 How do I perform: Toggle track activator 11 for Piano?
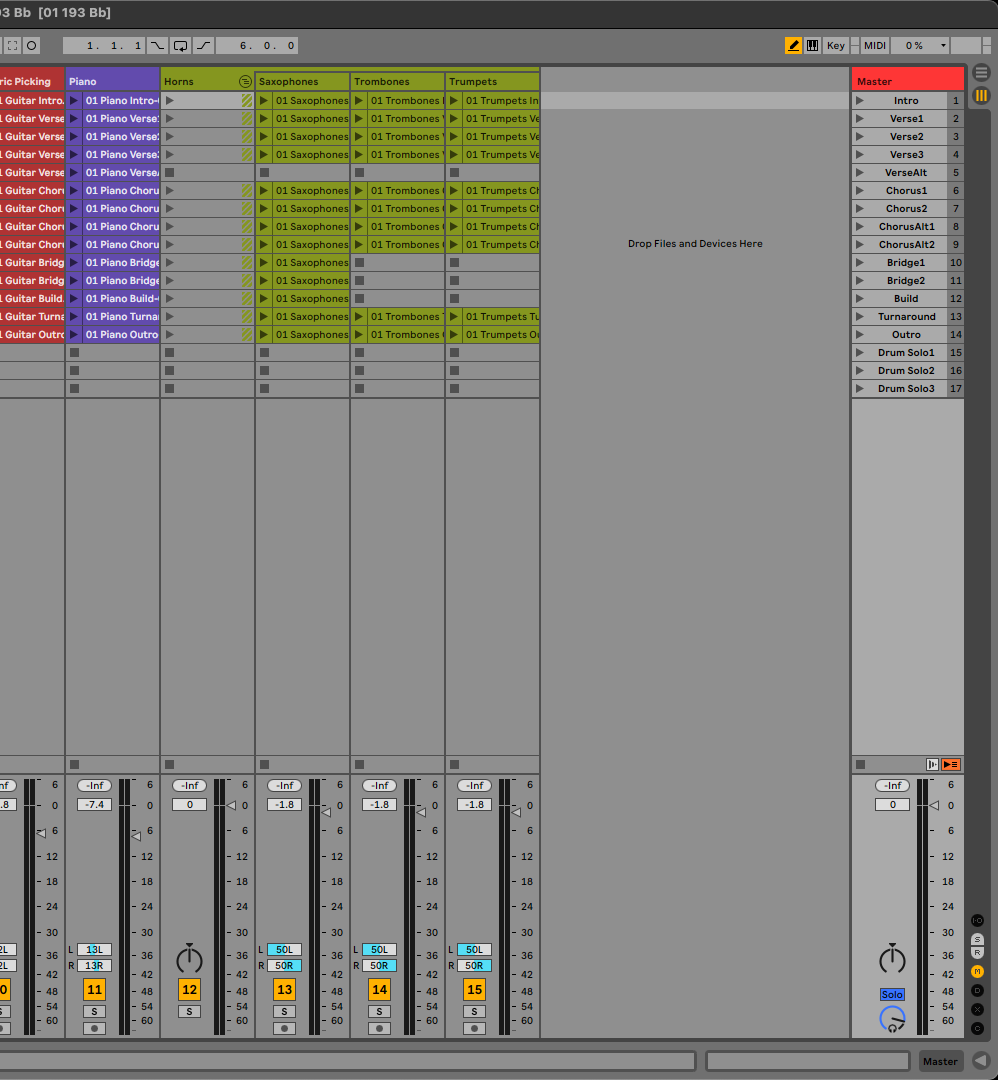coord(94,990)
